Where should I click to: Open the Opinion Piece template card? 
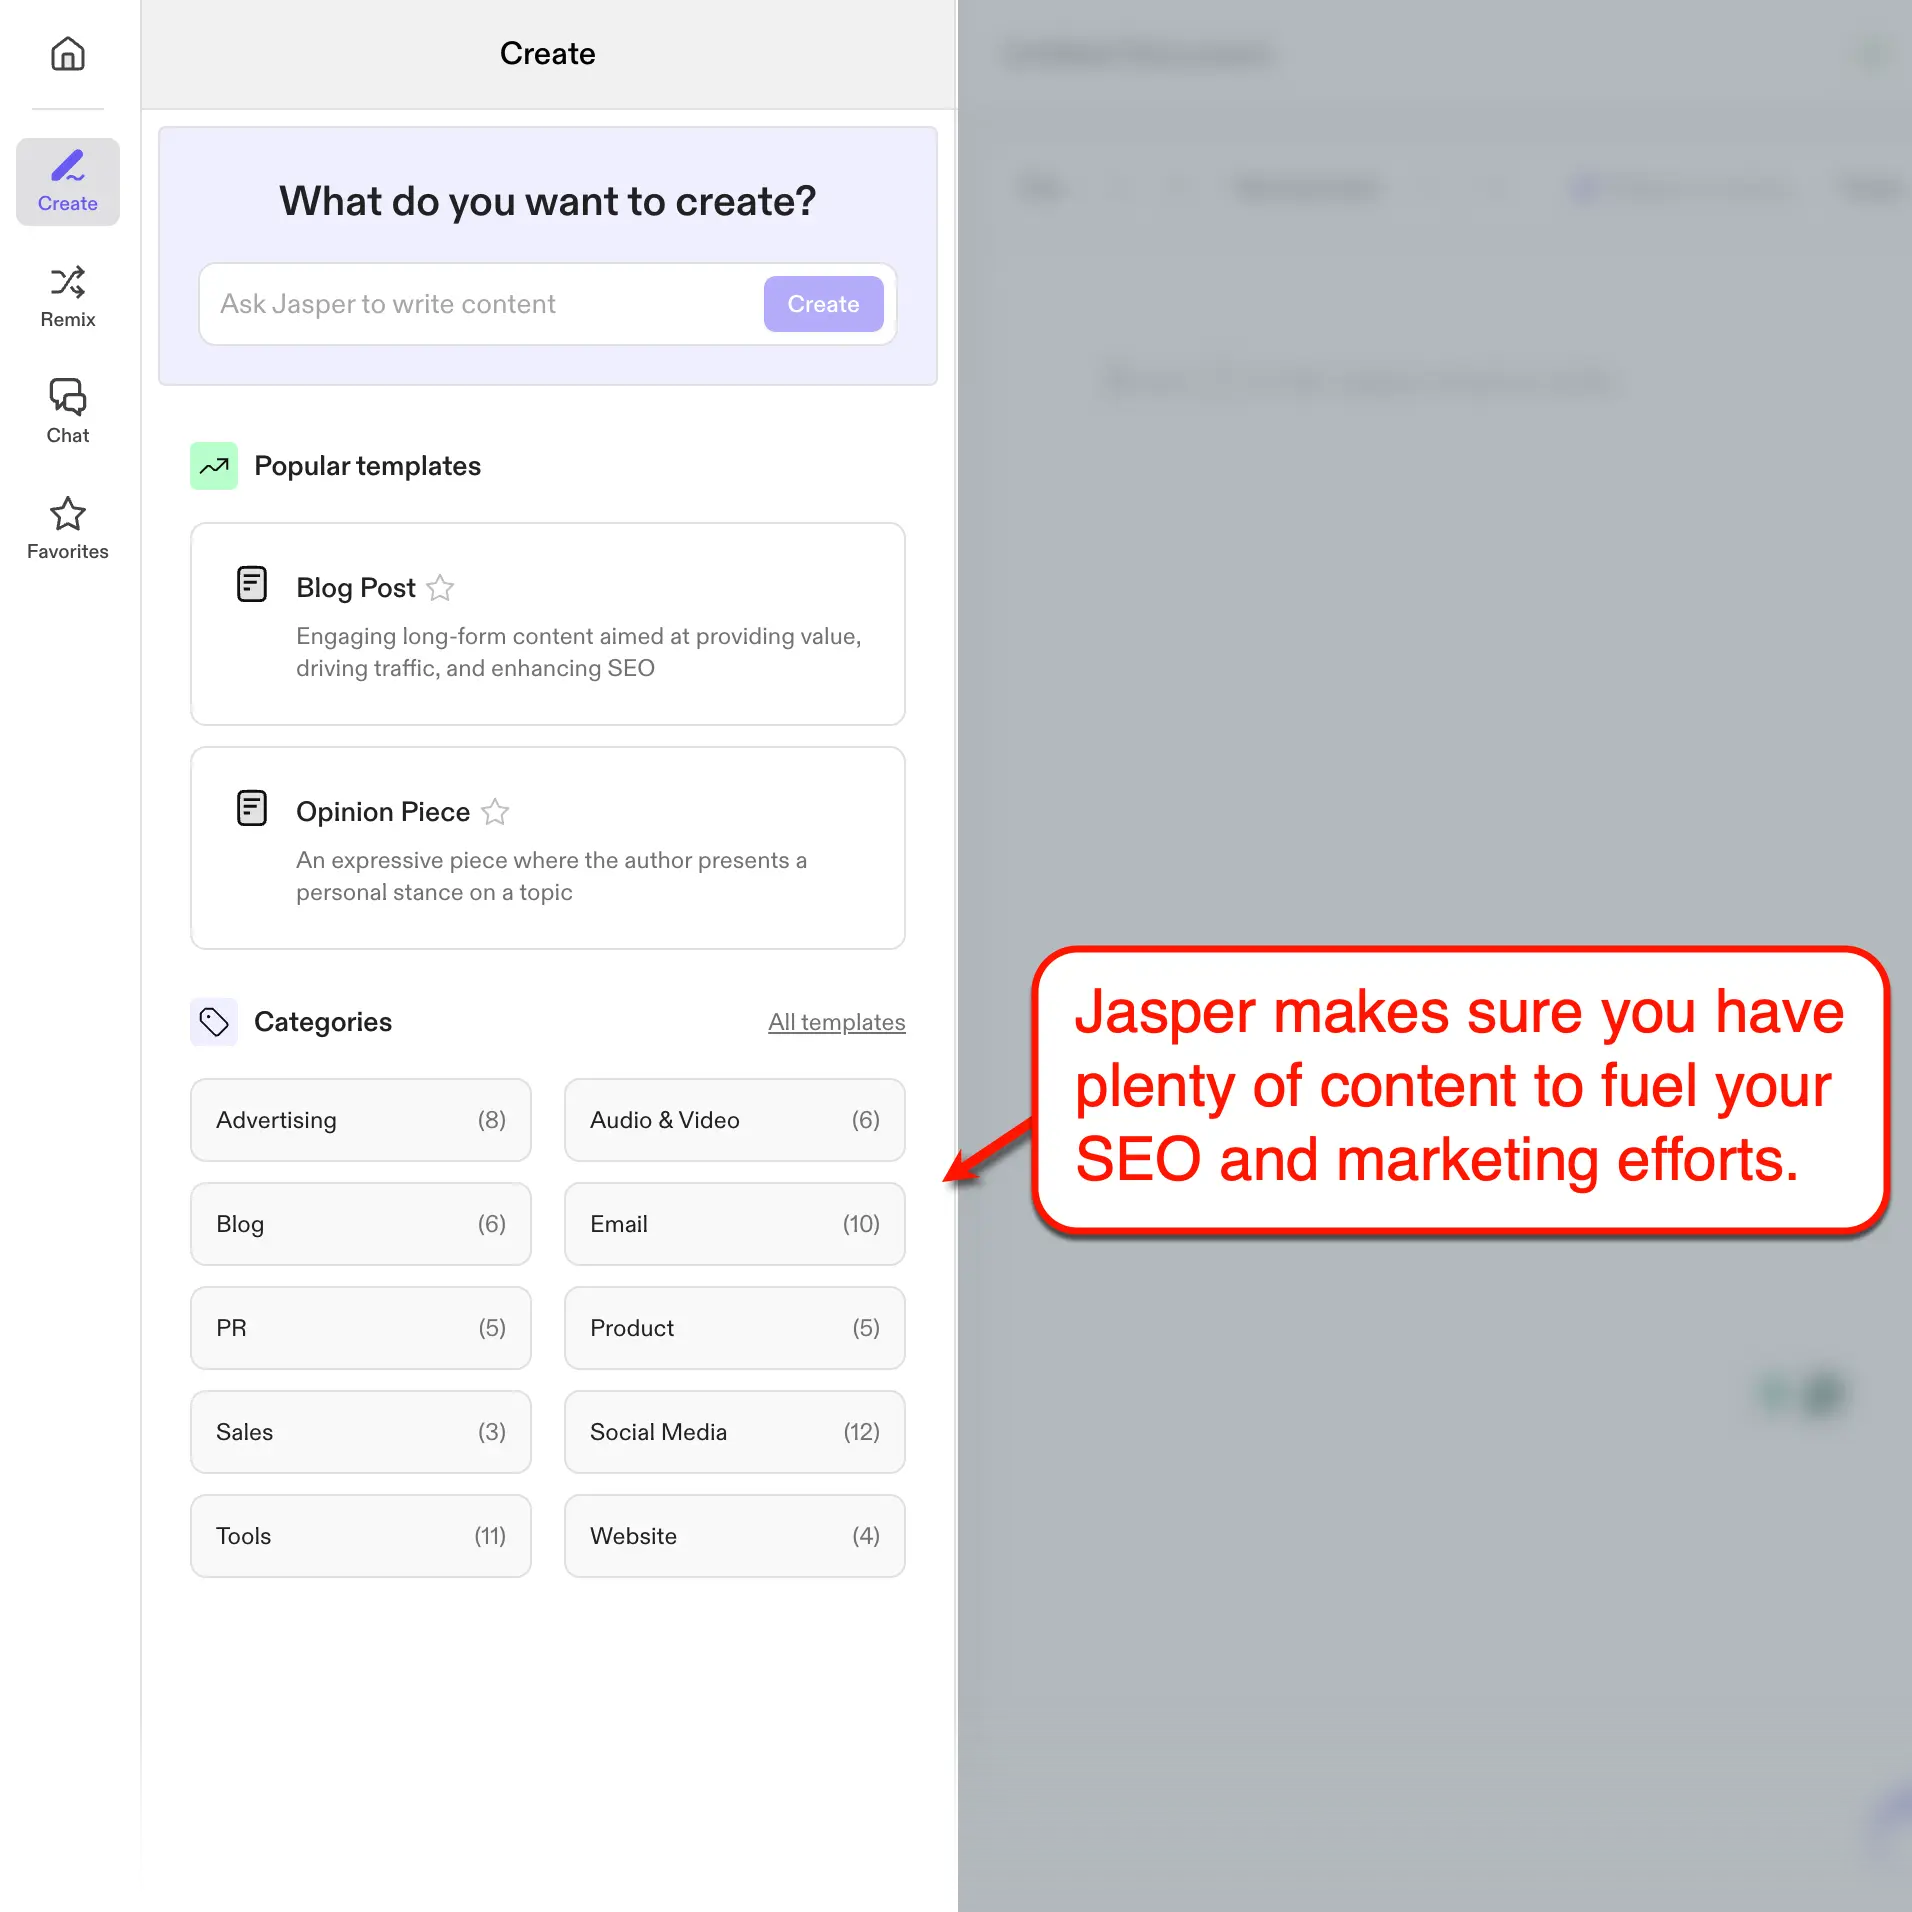[548, 848]
